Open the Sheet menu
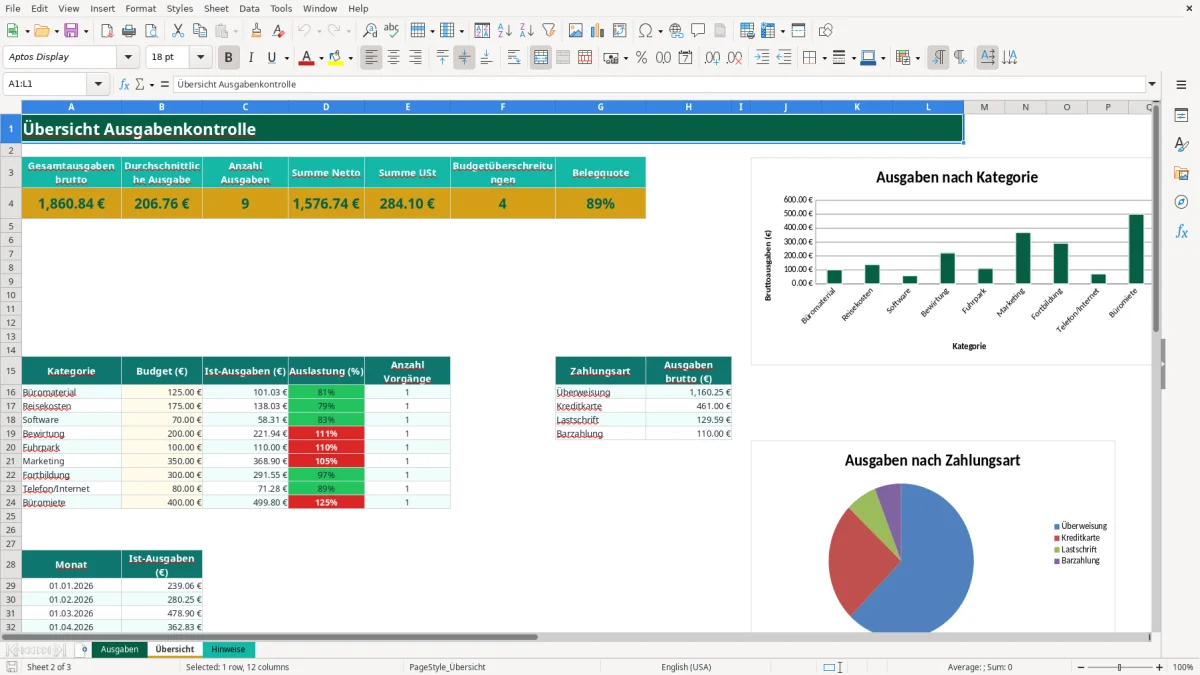Screen dimensions: 1200x675 [216, 8]
